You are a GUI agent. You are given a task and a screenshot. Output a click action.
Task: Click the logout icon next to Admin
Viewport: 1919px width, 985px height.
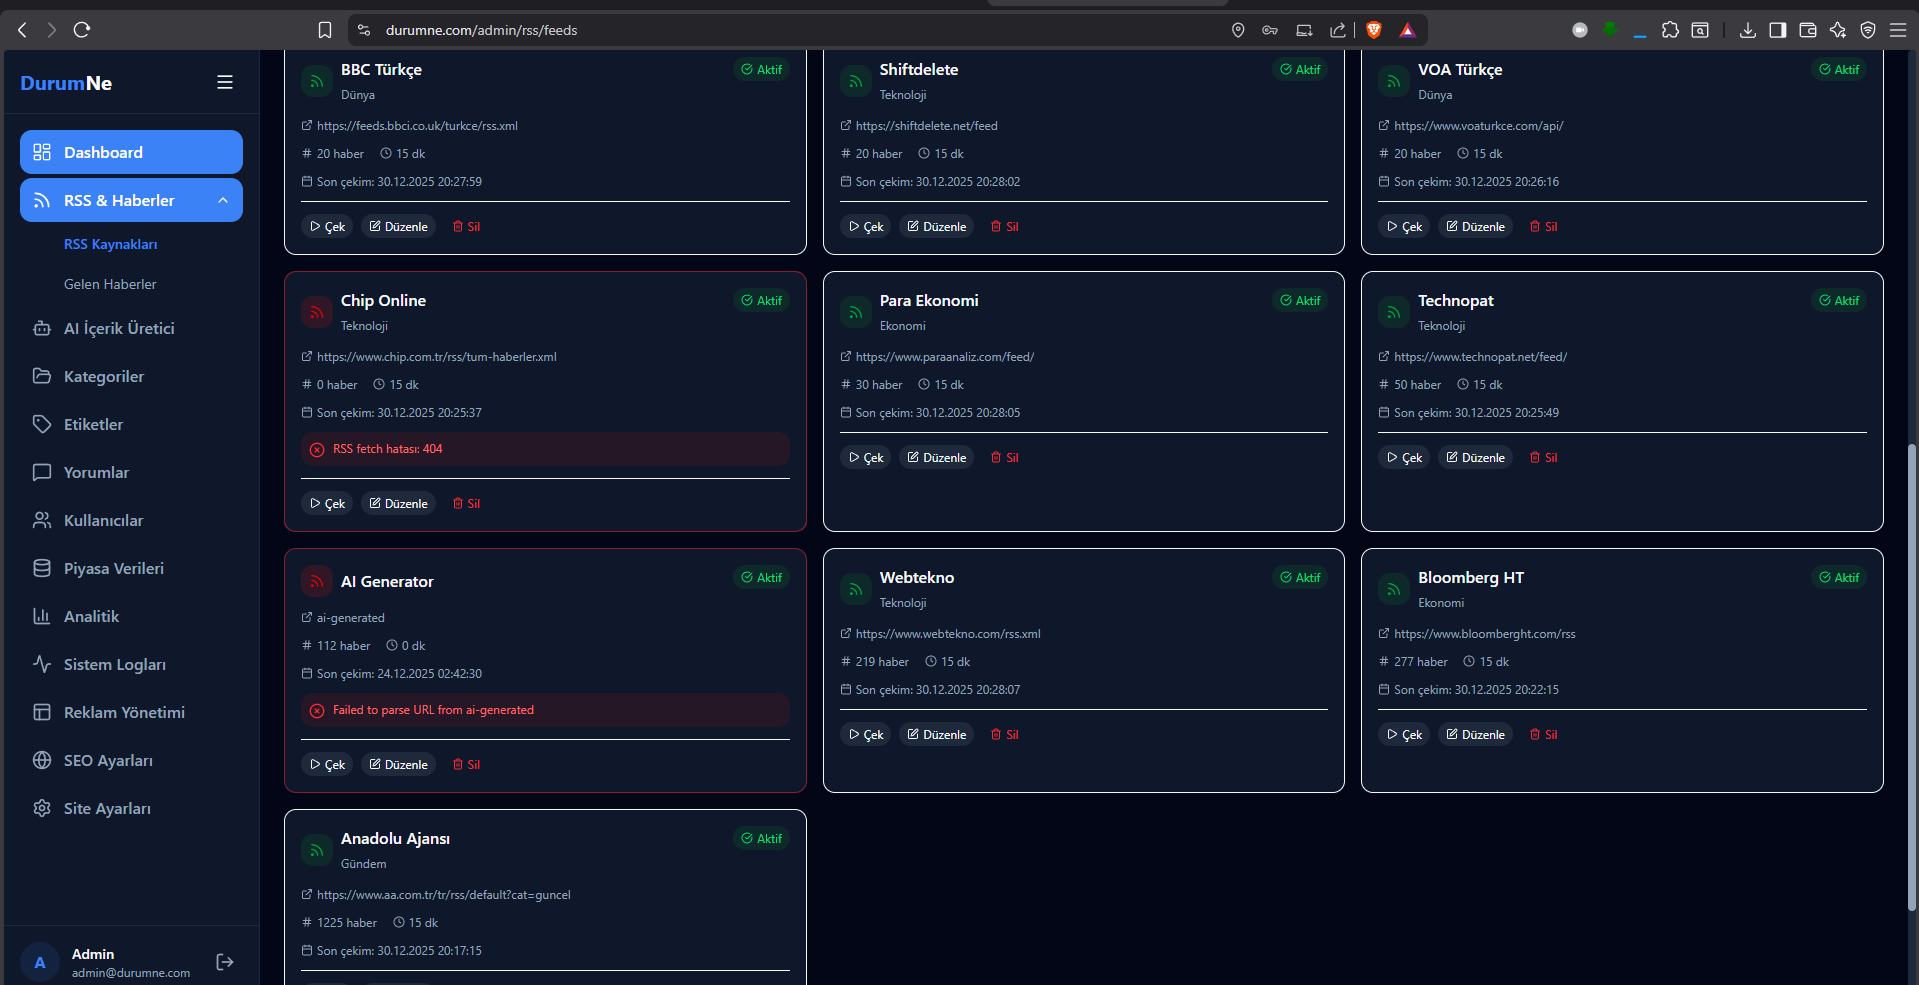click(x=225, y=962)
